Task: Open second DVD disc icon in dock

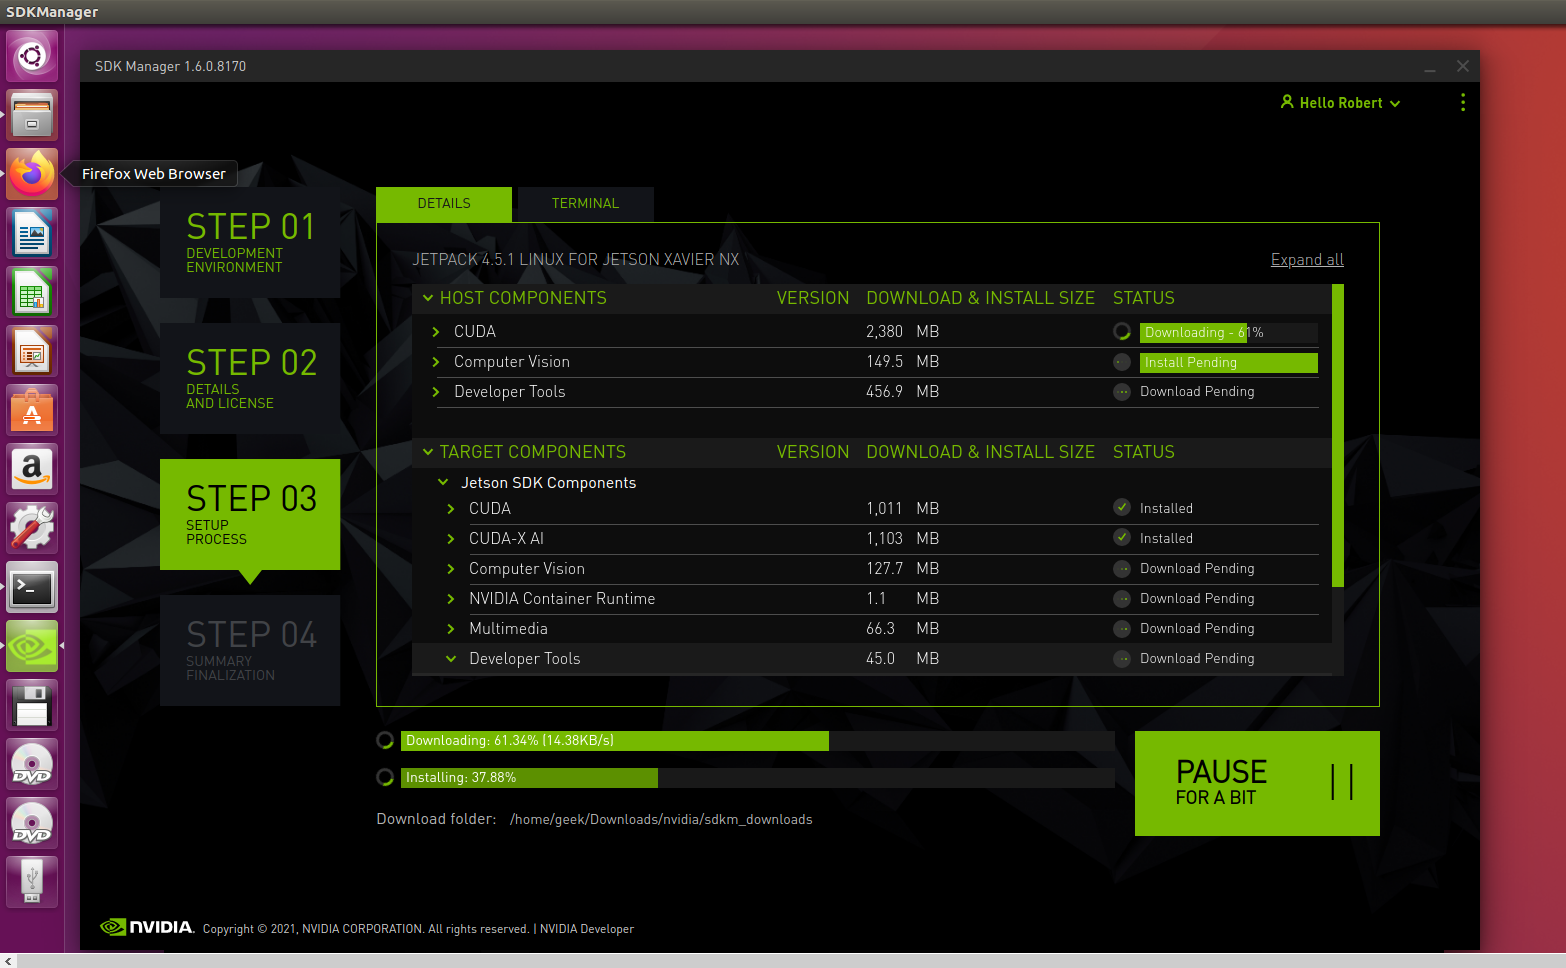Action: click(32, 823)
